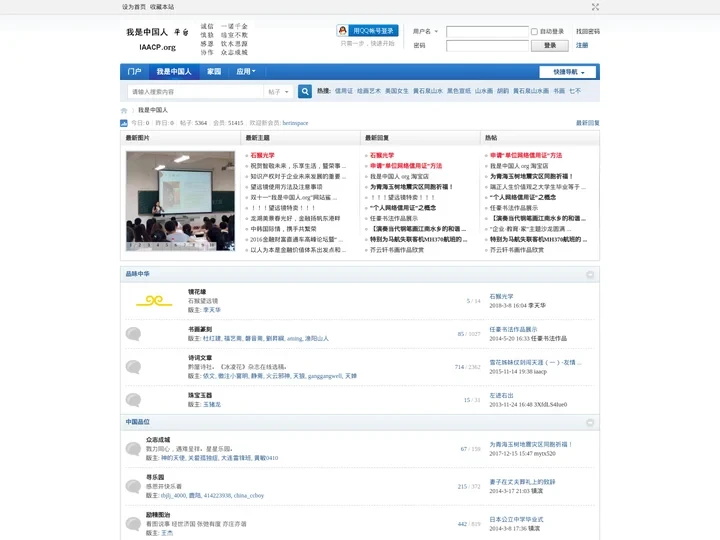Click 设为首页 link at top

134,7
